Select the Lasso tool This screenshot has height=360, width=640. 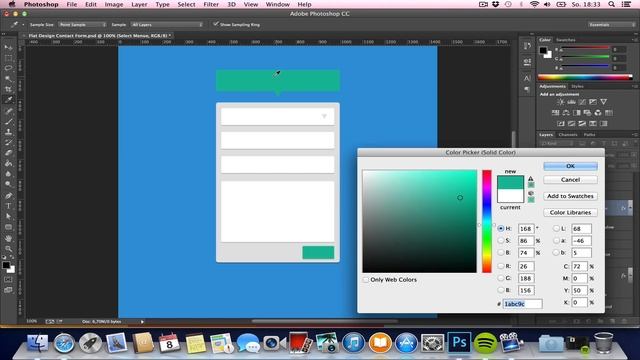(x=8, y=69)
